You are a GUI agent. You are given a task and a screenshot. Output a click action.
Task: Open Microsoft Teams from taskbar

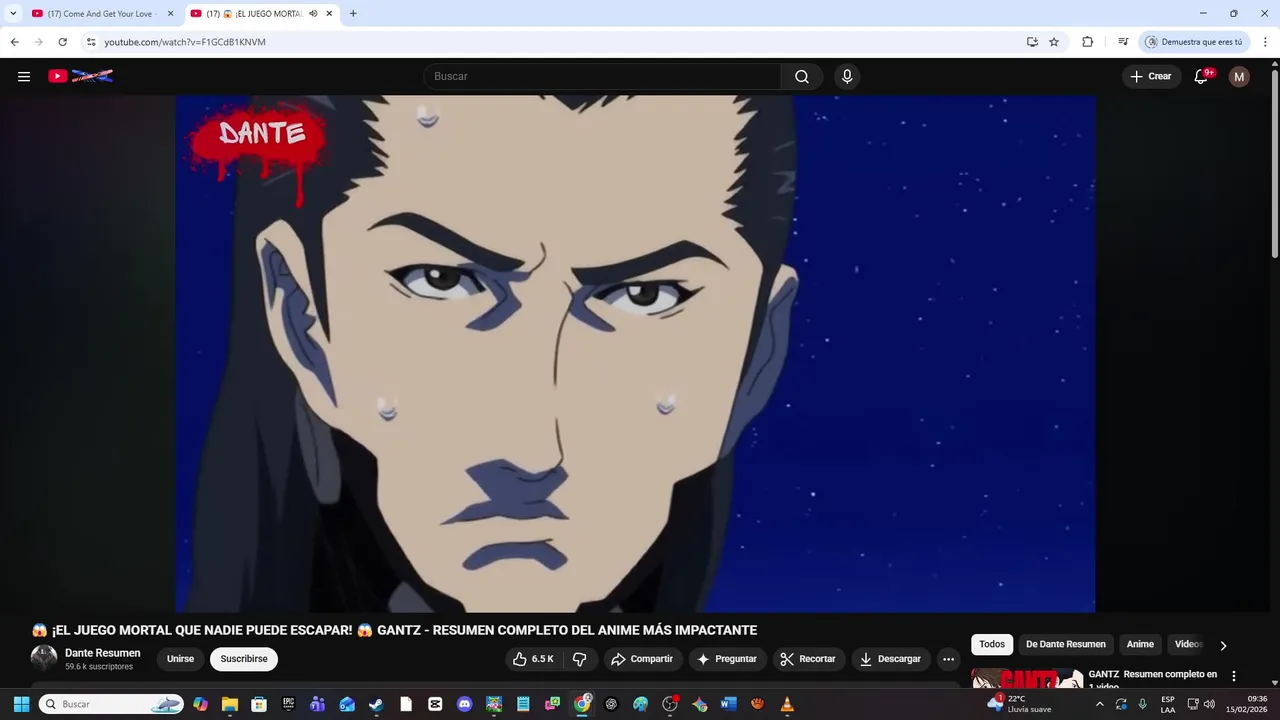[317, 704]
